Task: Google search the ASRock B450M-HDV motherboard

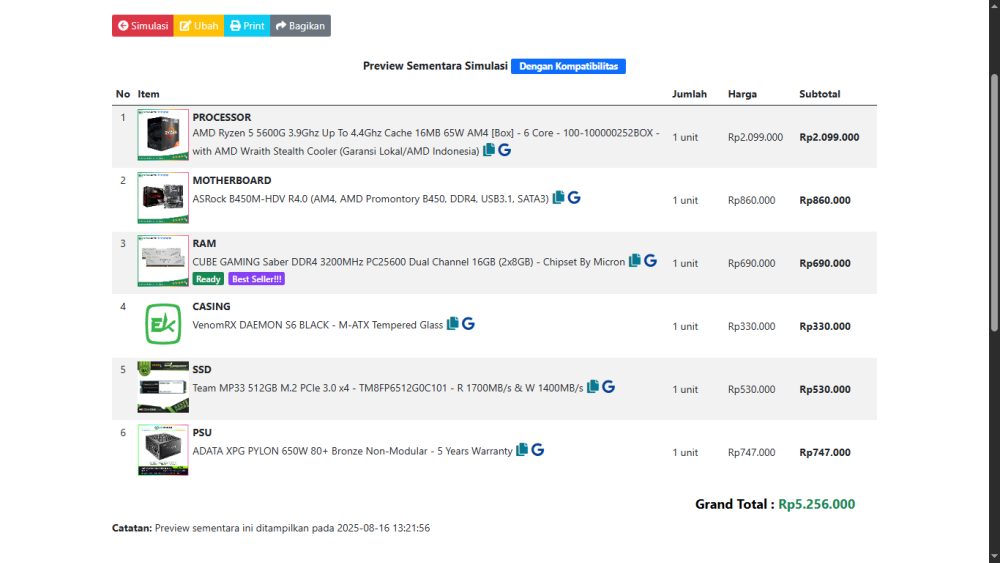Action: coord(574,198)
